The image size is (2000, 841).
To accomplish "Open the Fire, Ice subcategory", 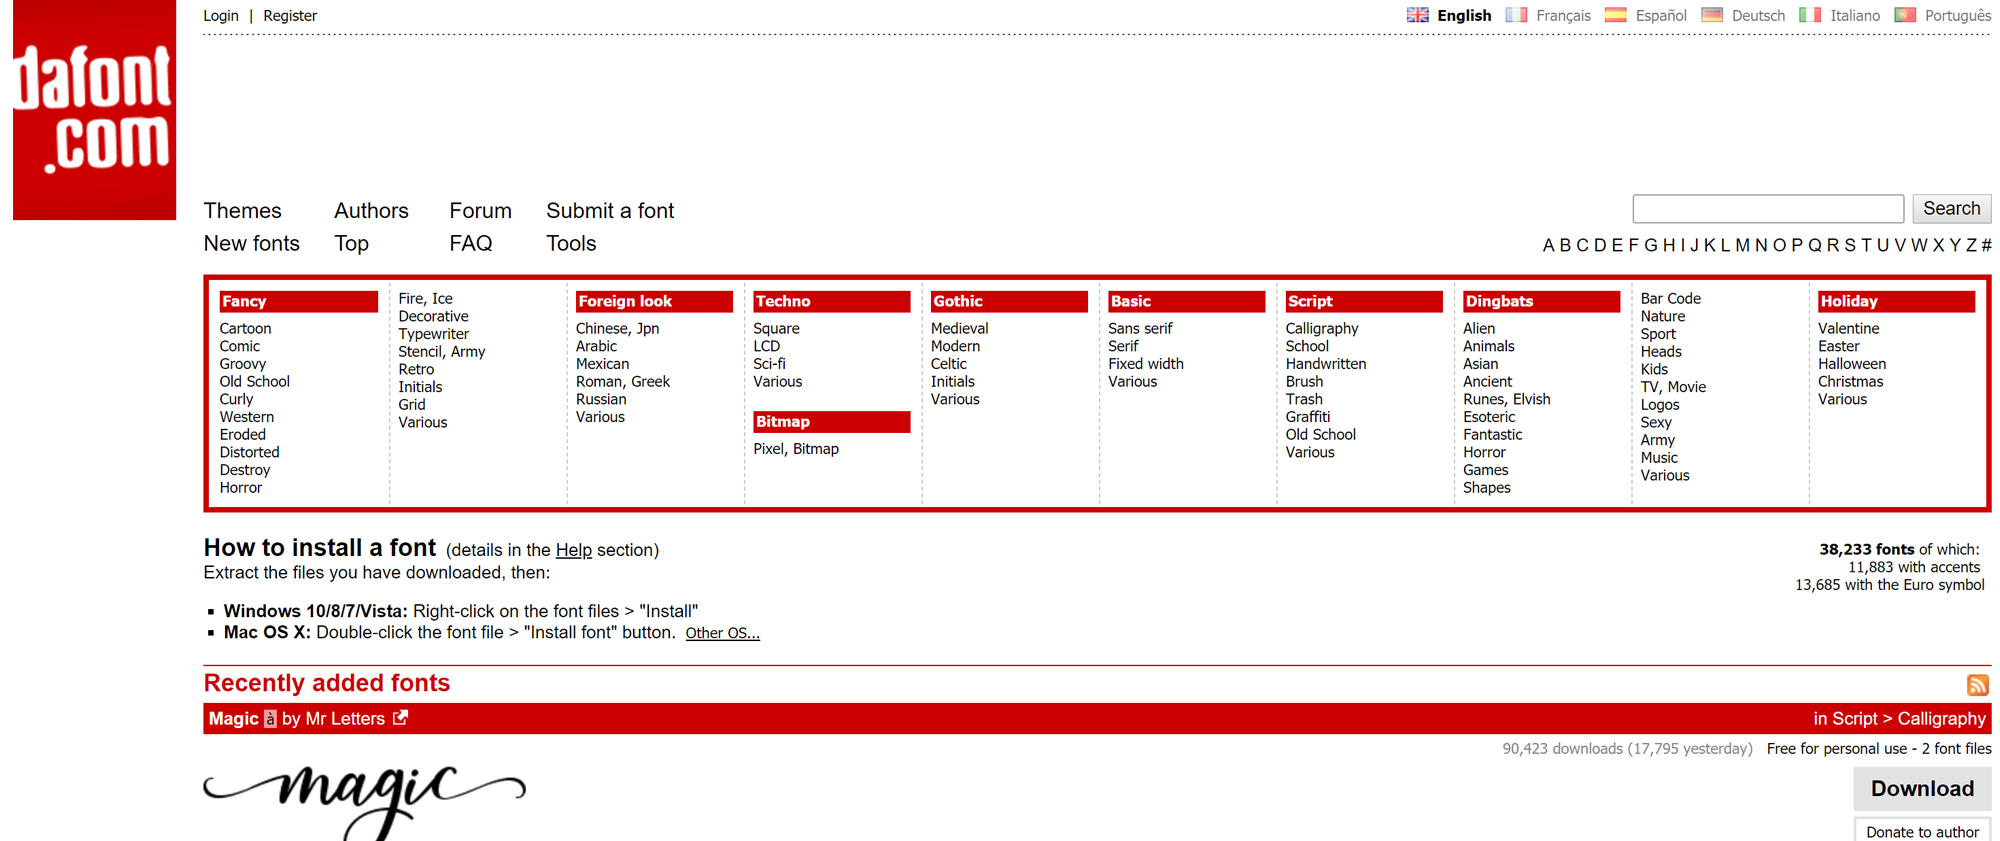I will click(425, 299).
